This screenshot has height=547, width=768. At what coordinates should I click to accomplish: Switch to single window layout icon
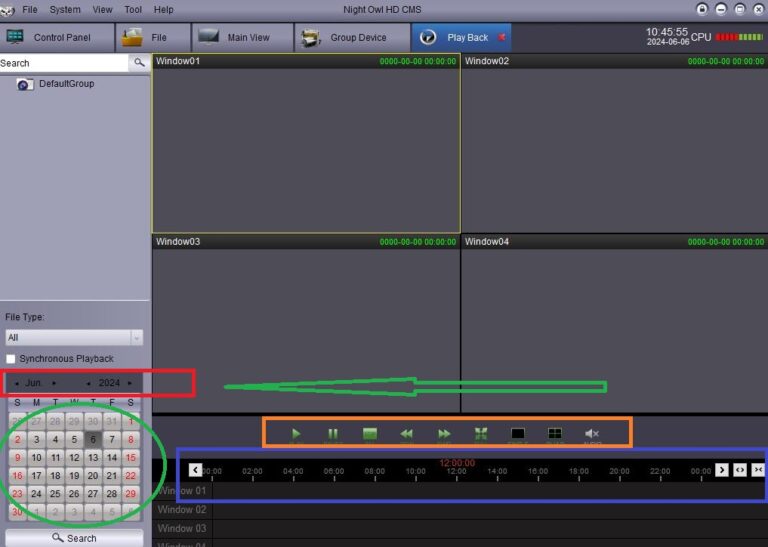point(518,434)
